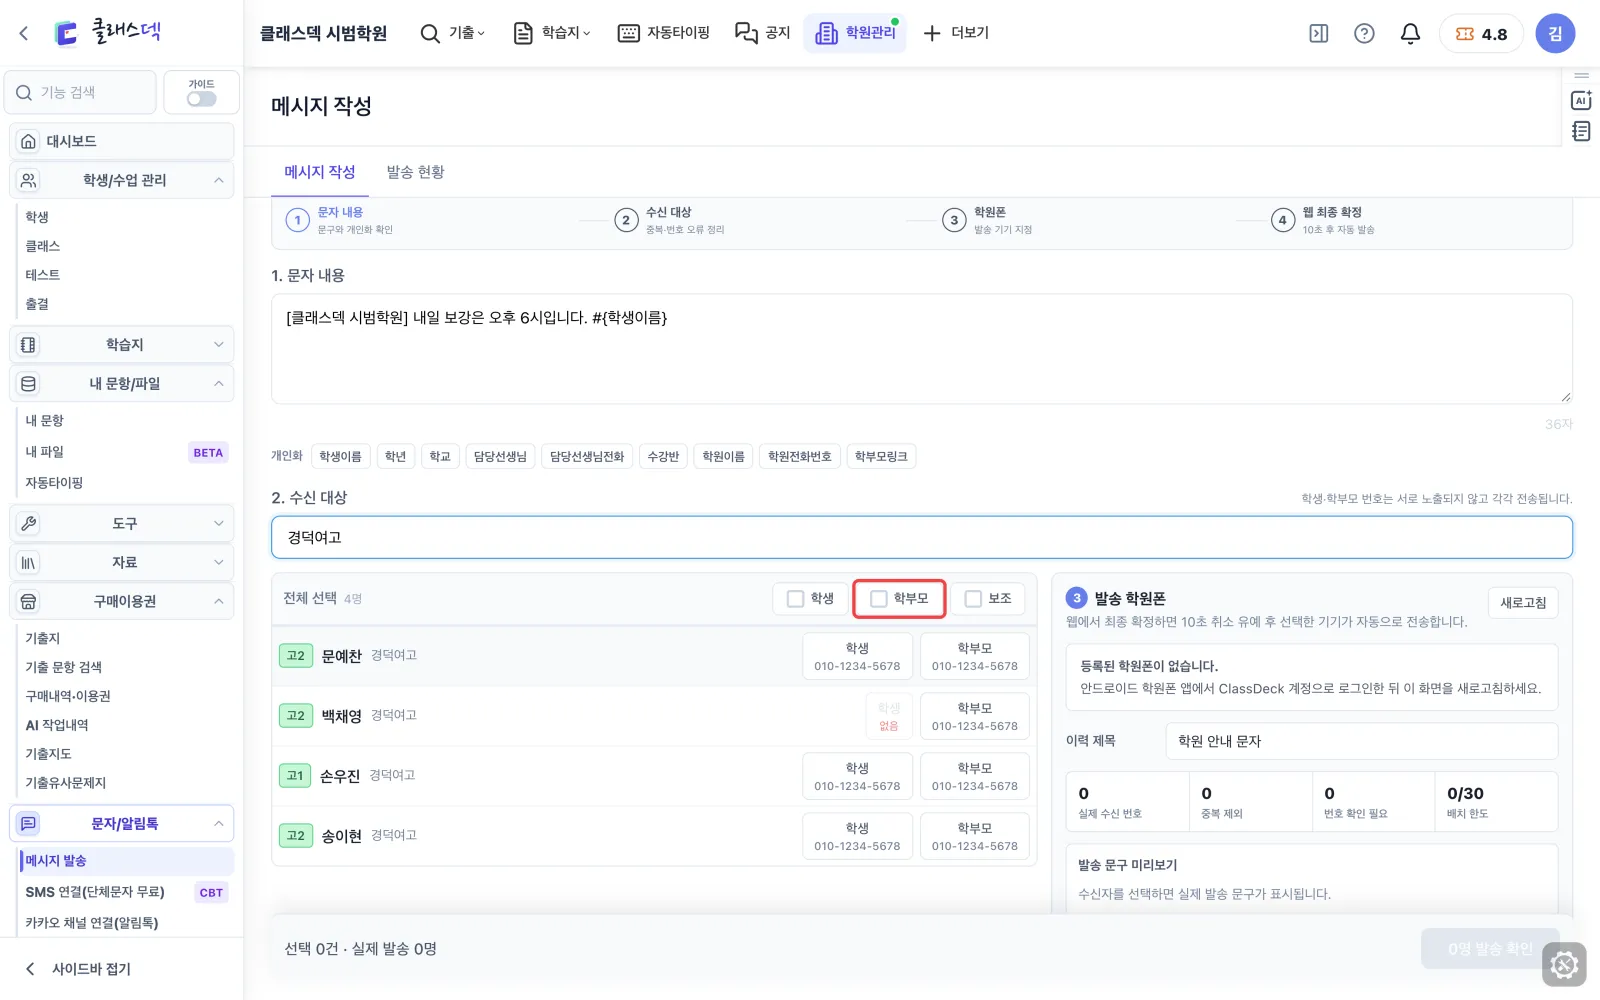Select 문예찬's 학생 phone number
1600x1000 pixels.
pos(857,656)
